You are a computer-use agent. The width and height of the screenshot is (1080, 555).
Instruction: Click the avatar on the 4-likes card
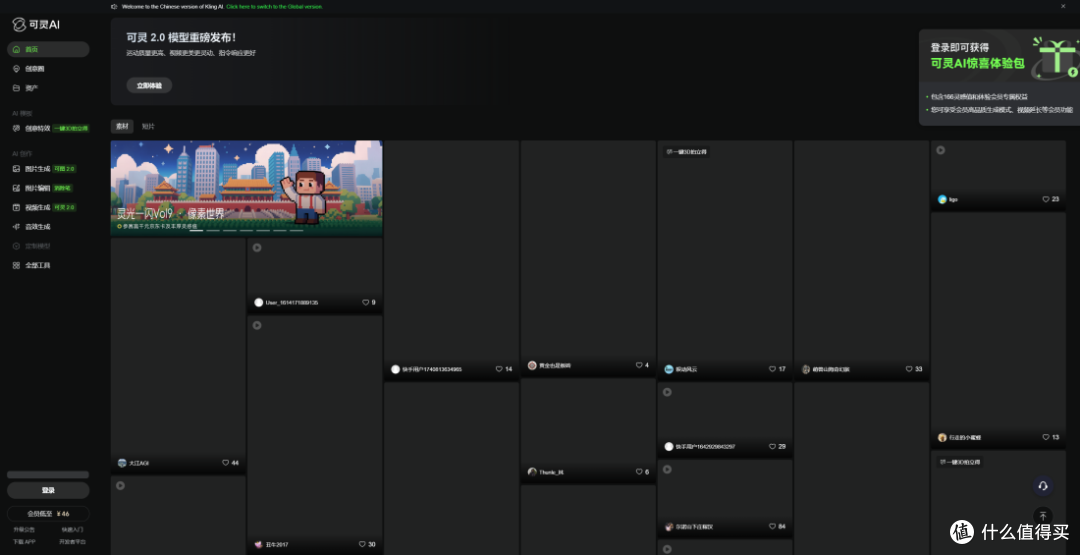pos(532,365)
